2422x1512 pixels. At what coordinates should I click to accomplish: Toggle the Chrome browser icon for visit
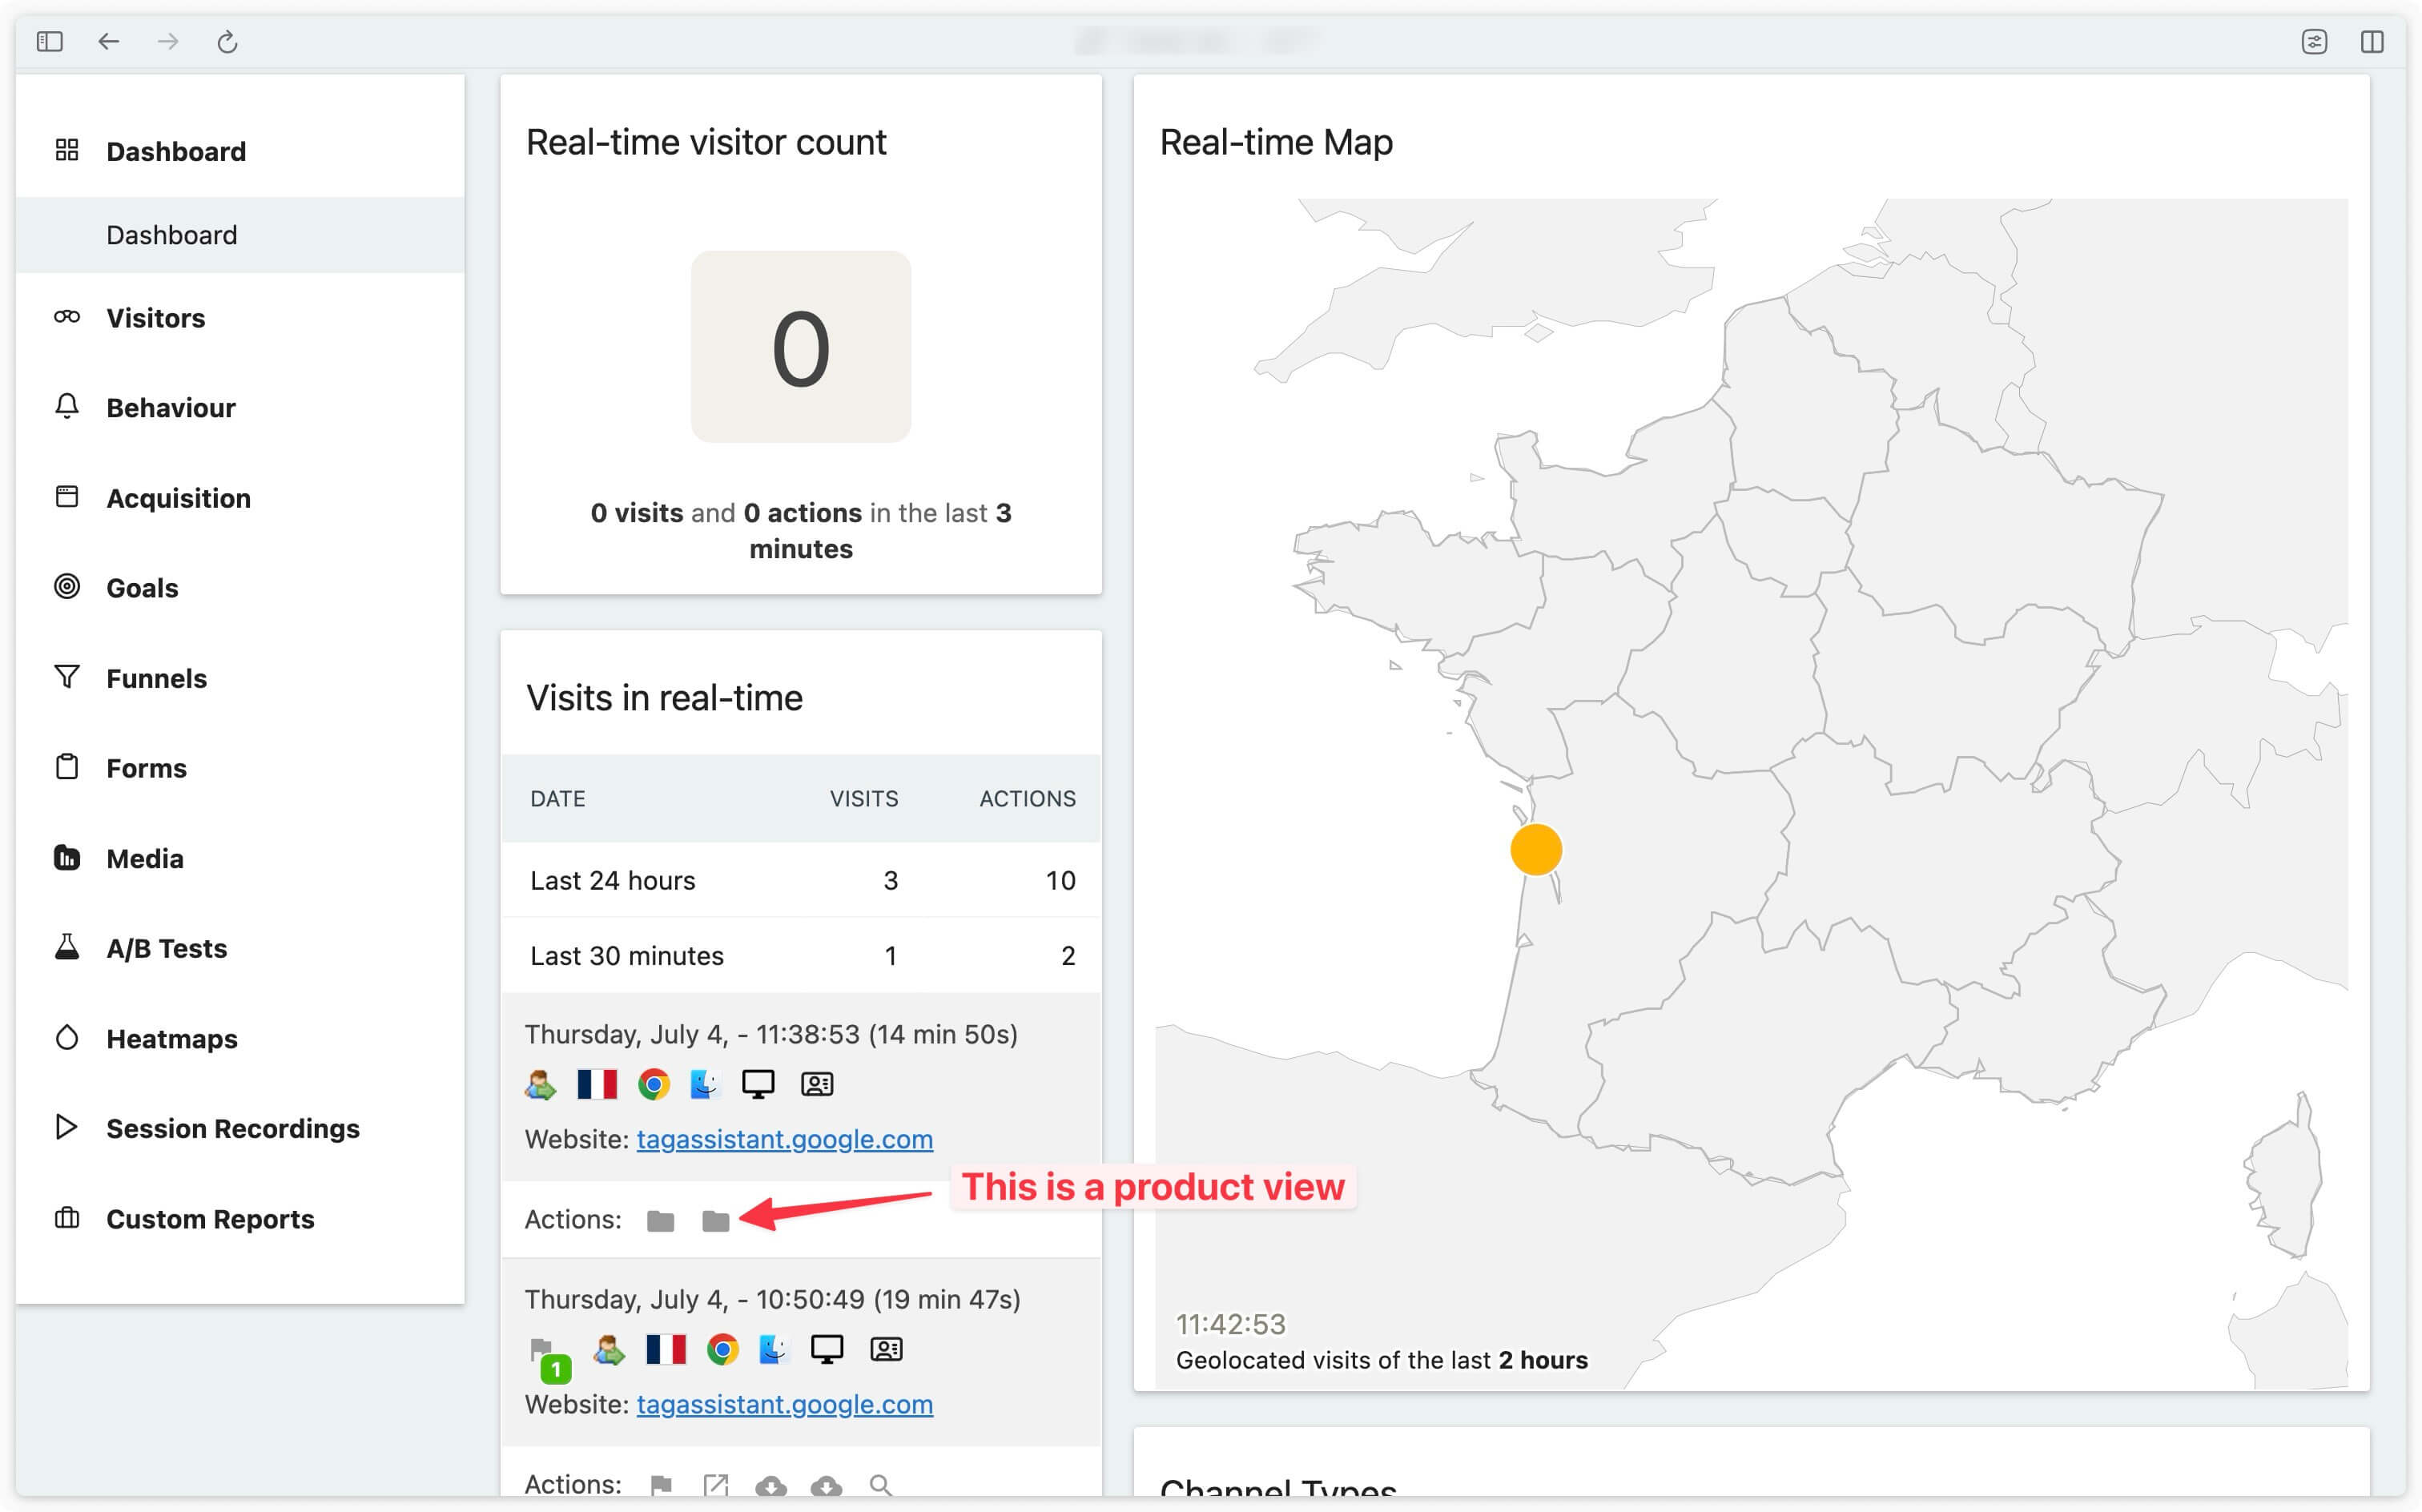653,1084
